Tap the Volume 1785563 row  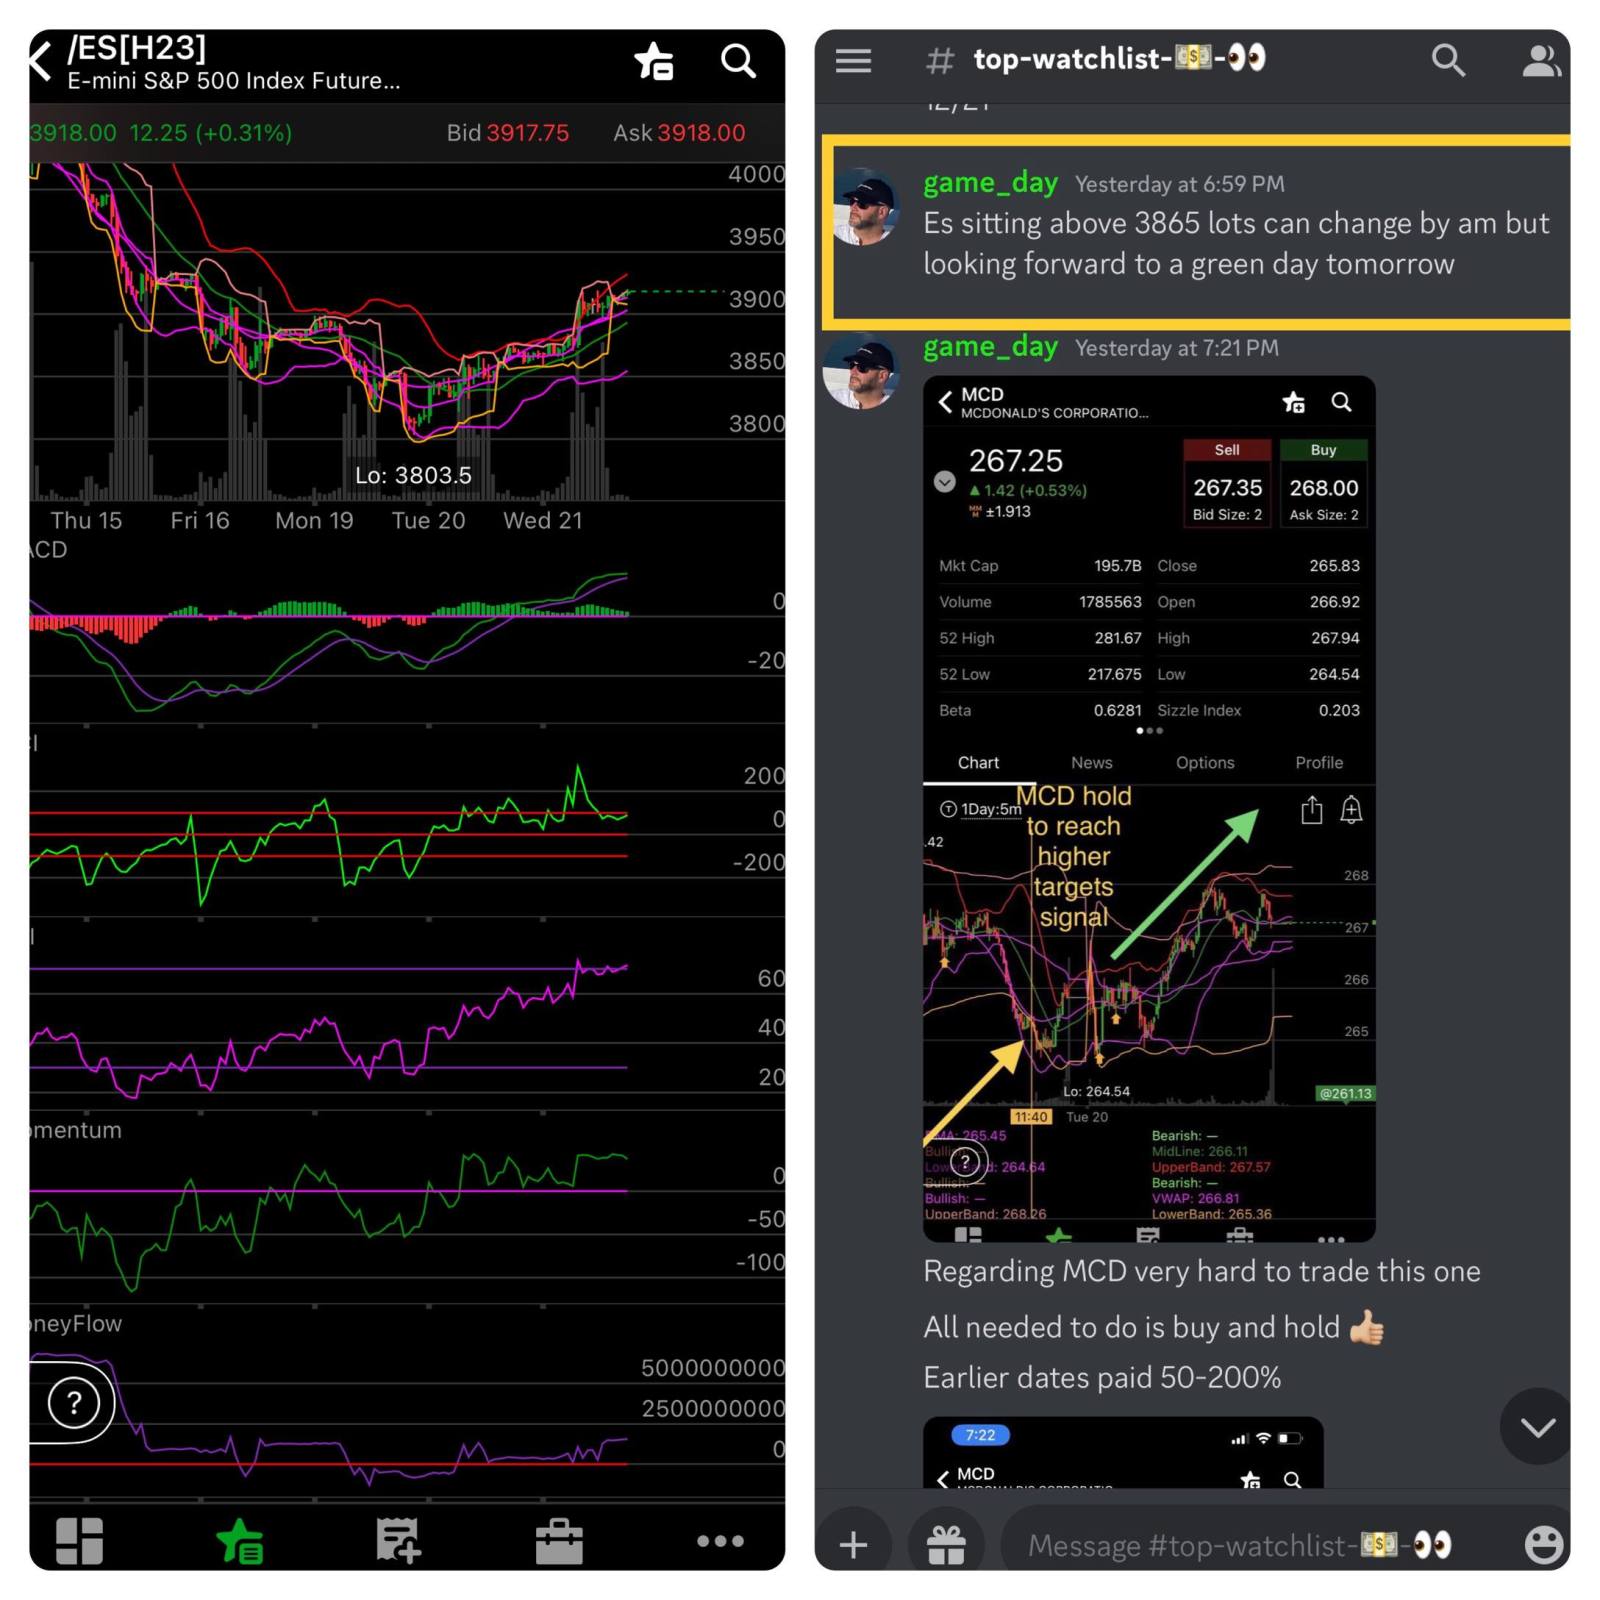[x=1040, y=602]
